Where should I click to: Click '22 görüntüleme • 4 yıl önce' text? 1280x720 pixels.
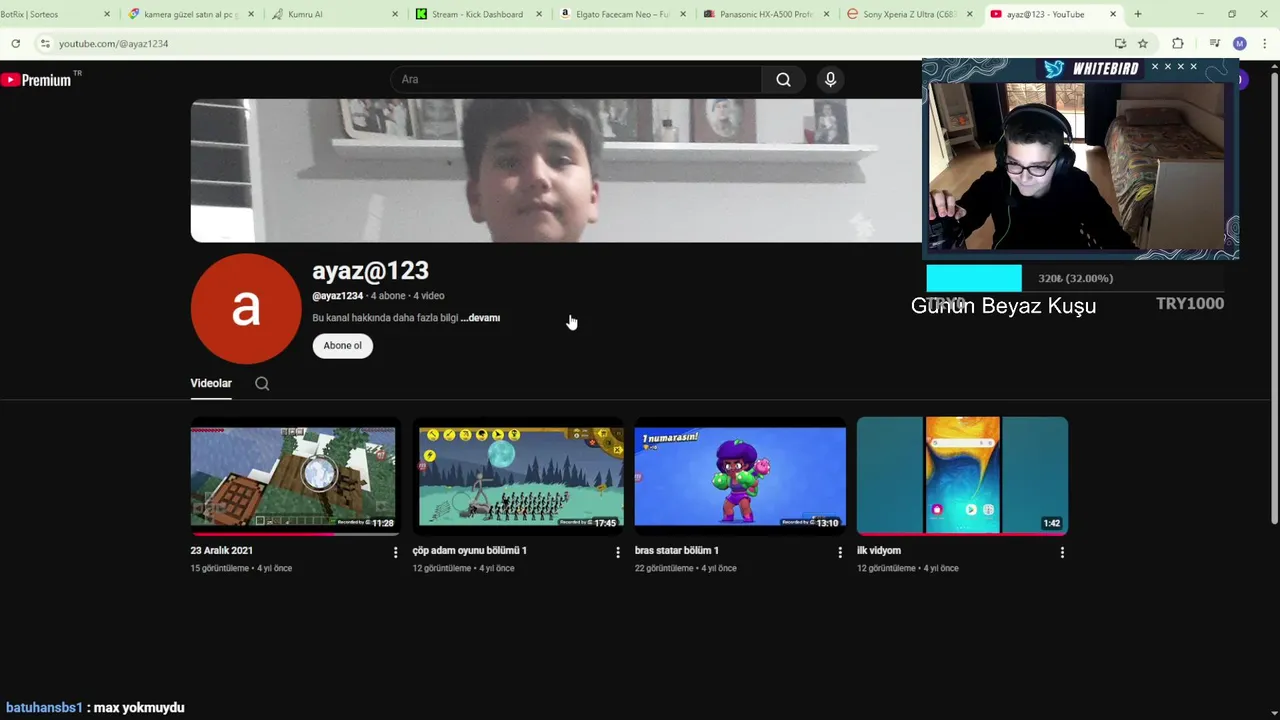point(685,569)
